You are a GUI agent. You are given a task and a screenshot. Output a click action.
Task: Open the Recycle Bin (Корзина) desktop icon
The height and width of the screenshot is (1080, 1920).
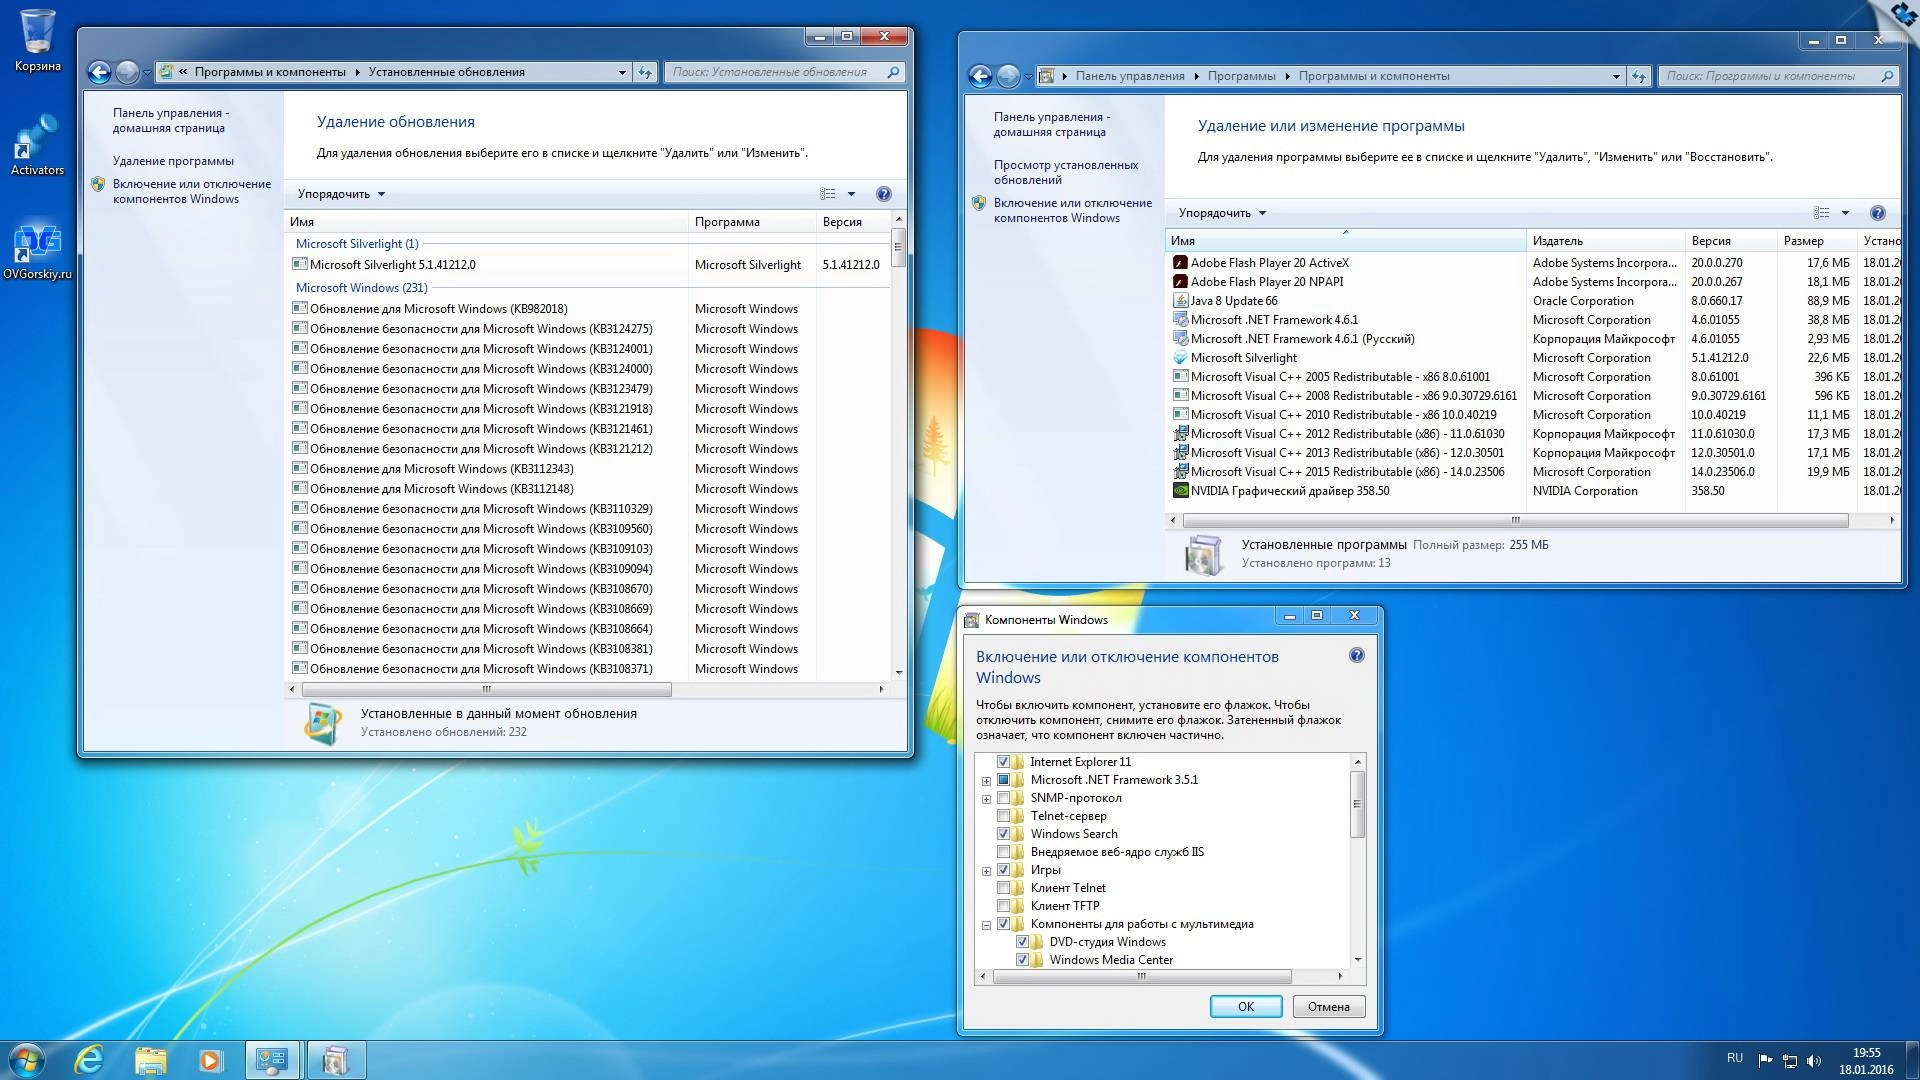pos(37,40)
